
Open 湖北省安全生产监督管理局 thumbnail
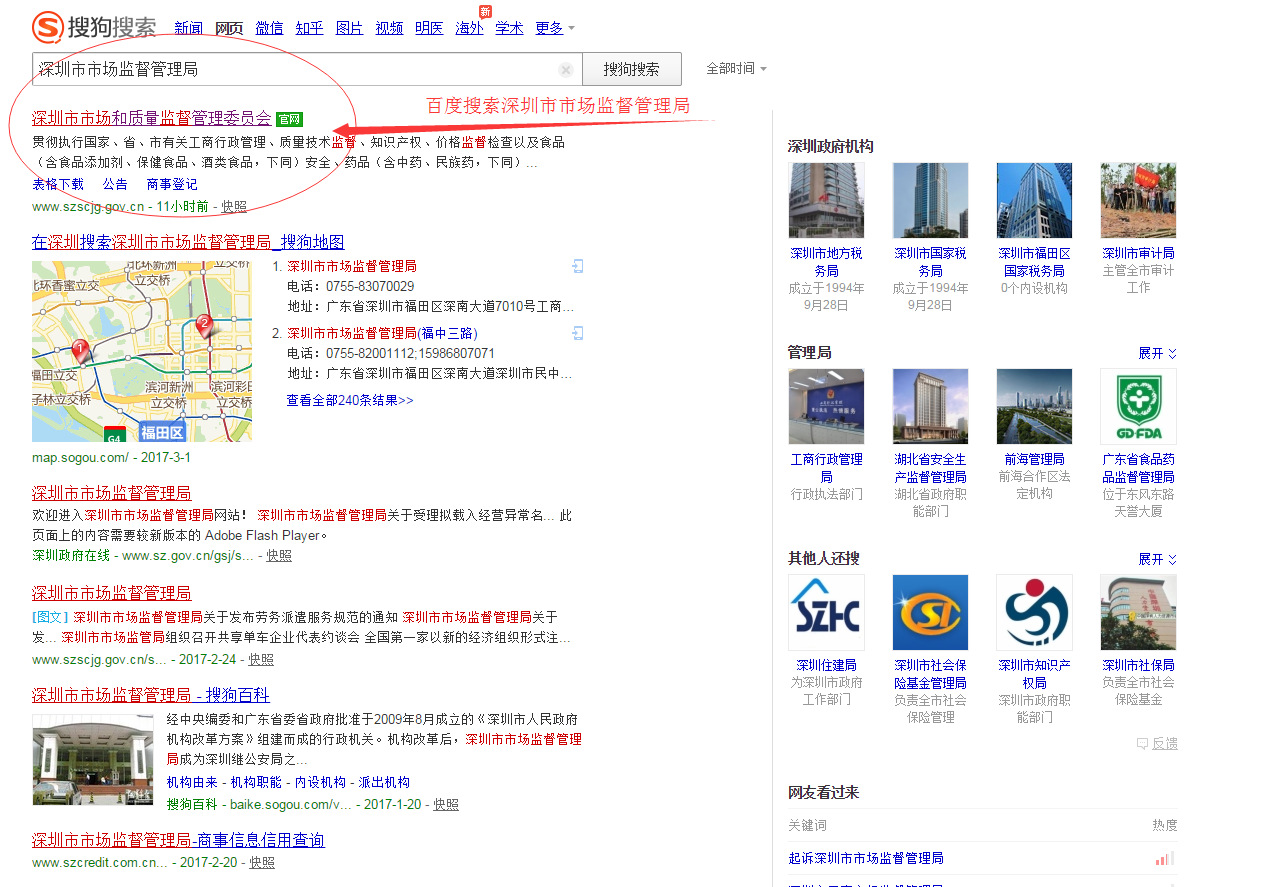click(x=930, y=406)
